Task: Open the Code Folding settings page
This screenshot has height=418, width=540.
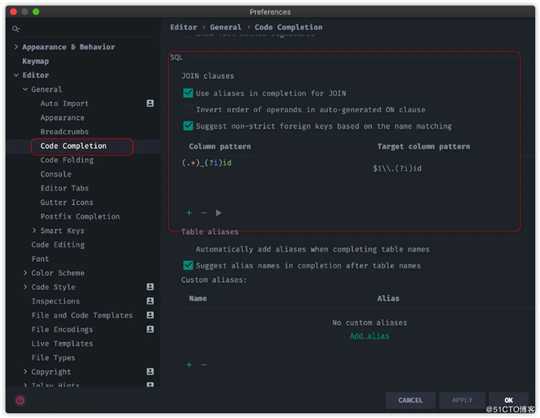Action: click(67, 160)
